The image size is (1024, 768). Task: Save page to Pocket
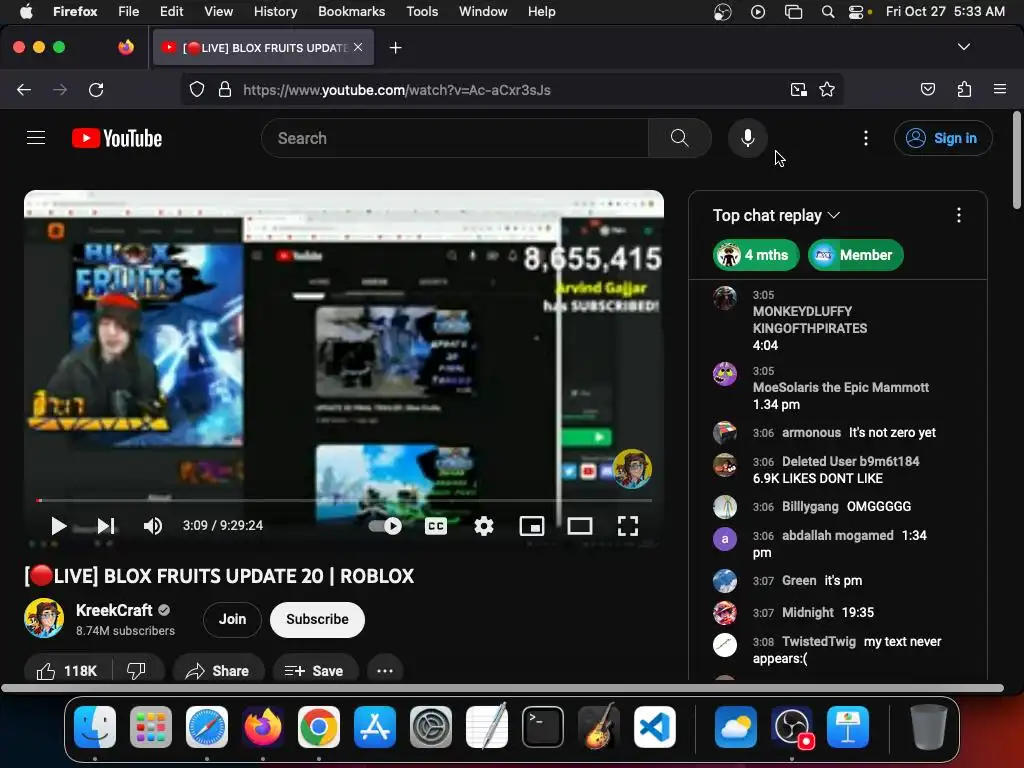pyautogui.click(x=928, y=89)
